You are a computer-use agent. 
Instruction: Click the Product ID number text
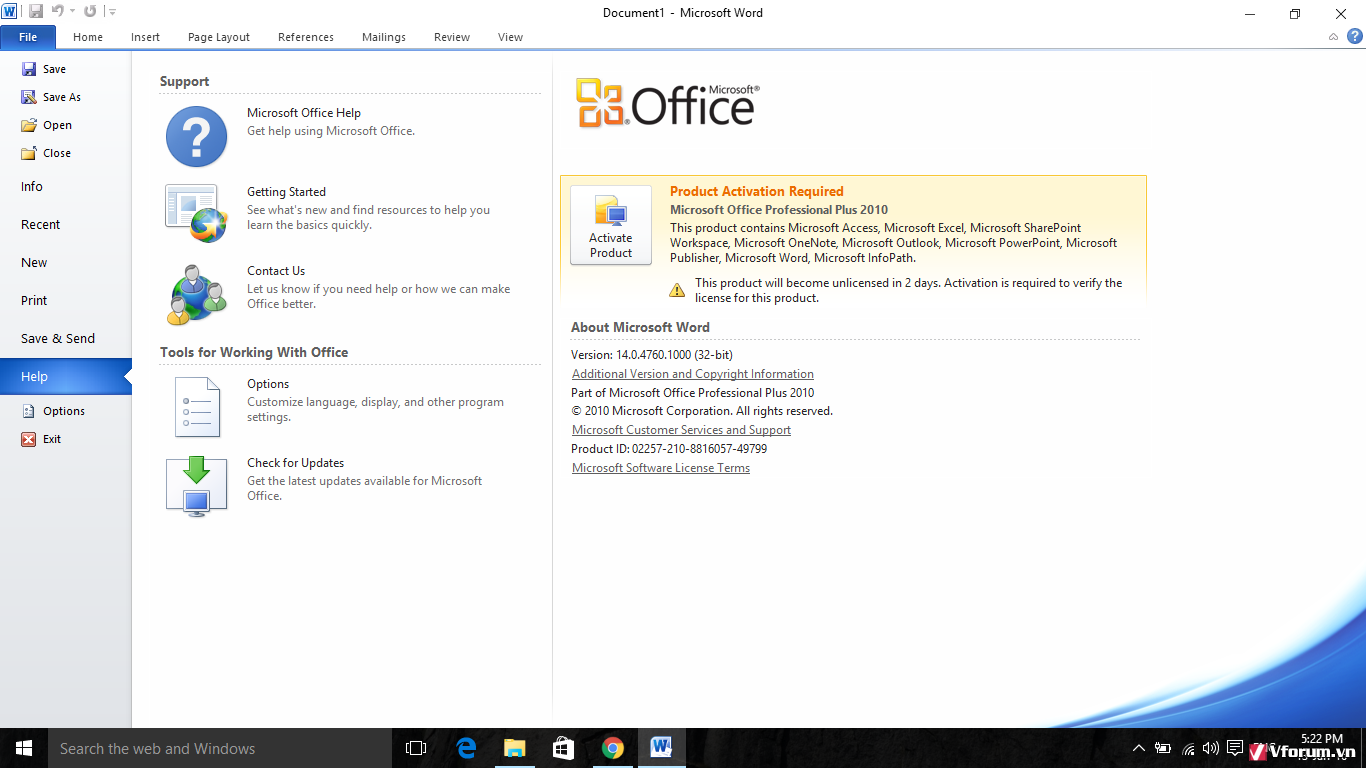pos(669,449)
